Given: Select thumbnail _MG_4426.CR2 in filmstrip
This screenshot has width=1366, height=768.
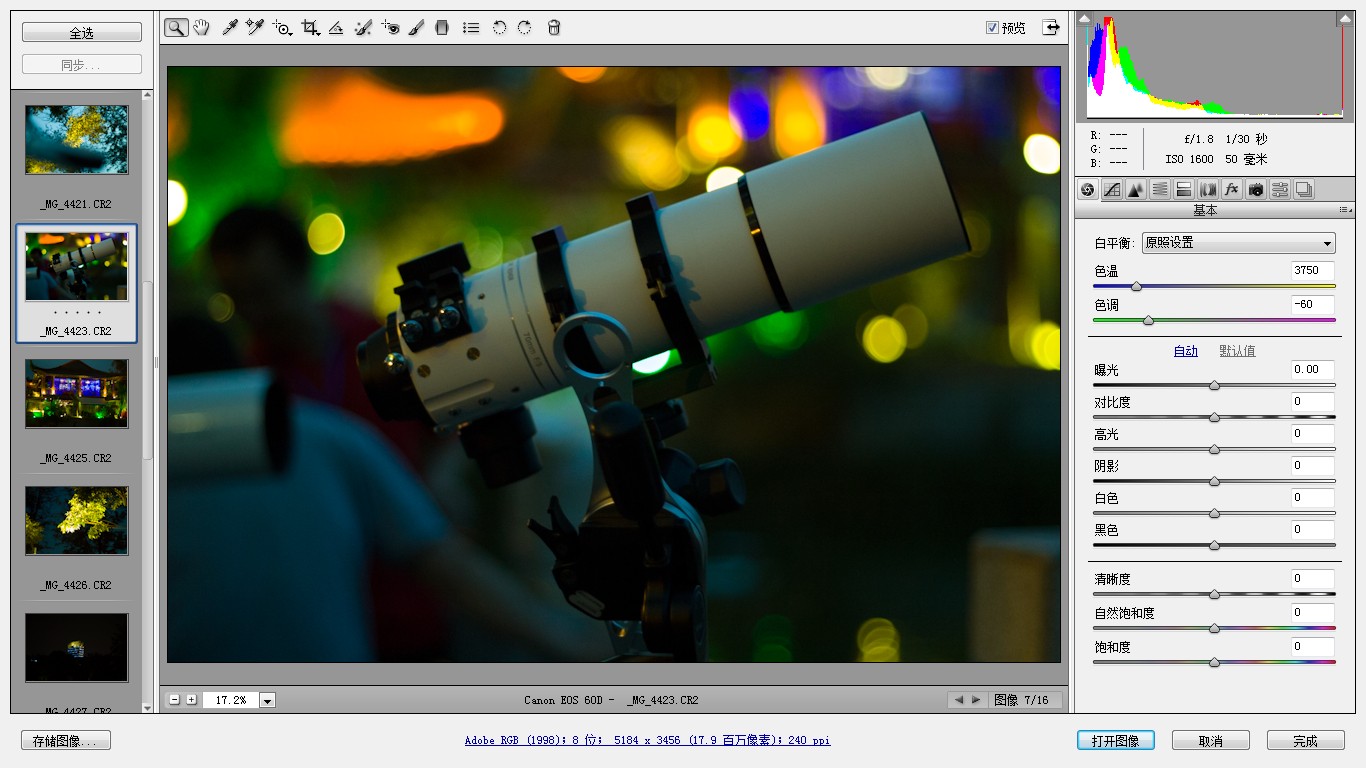Looking at the screenshot, I should coord(77,521).
